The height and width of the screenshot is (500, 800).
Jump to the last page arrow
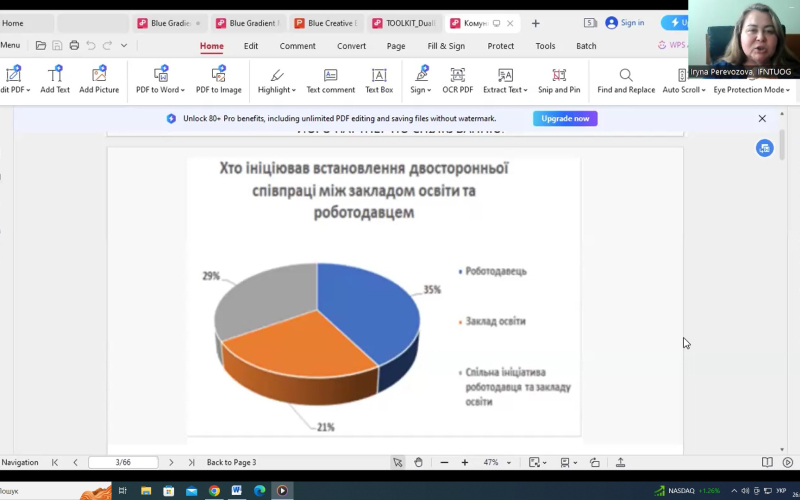(x=191, y=462)
